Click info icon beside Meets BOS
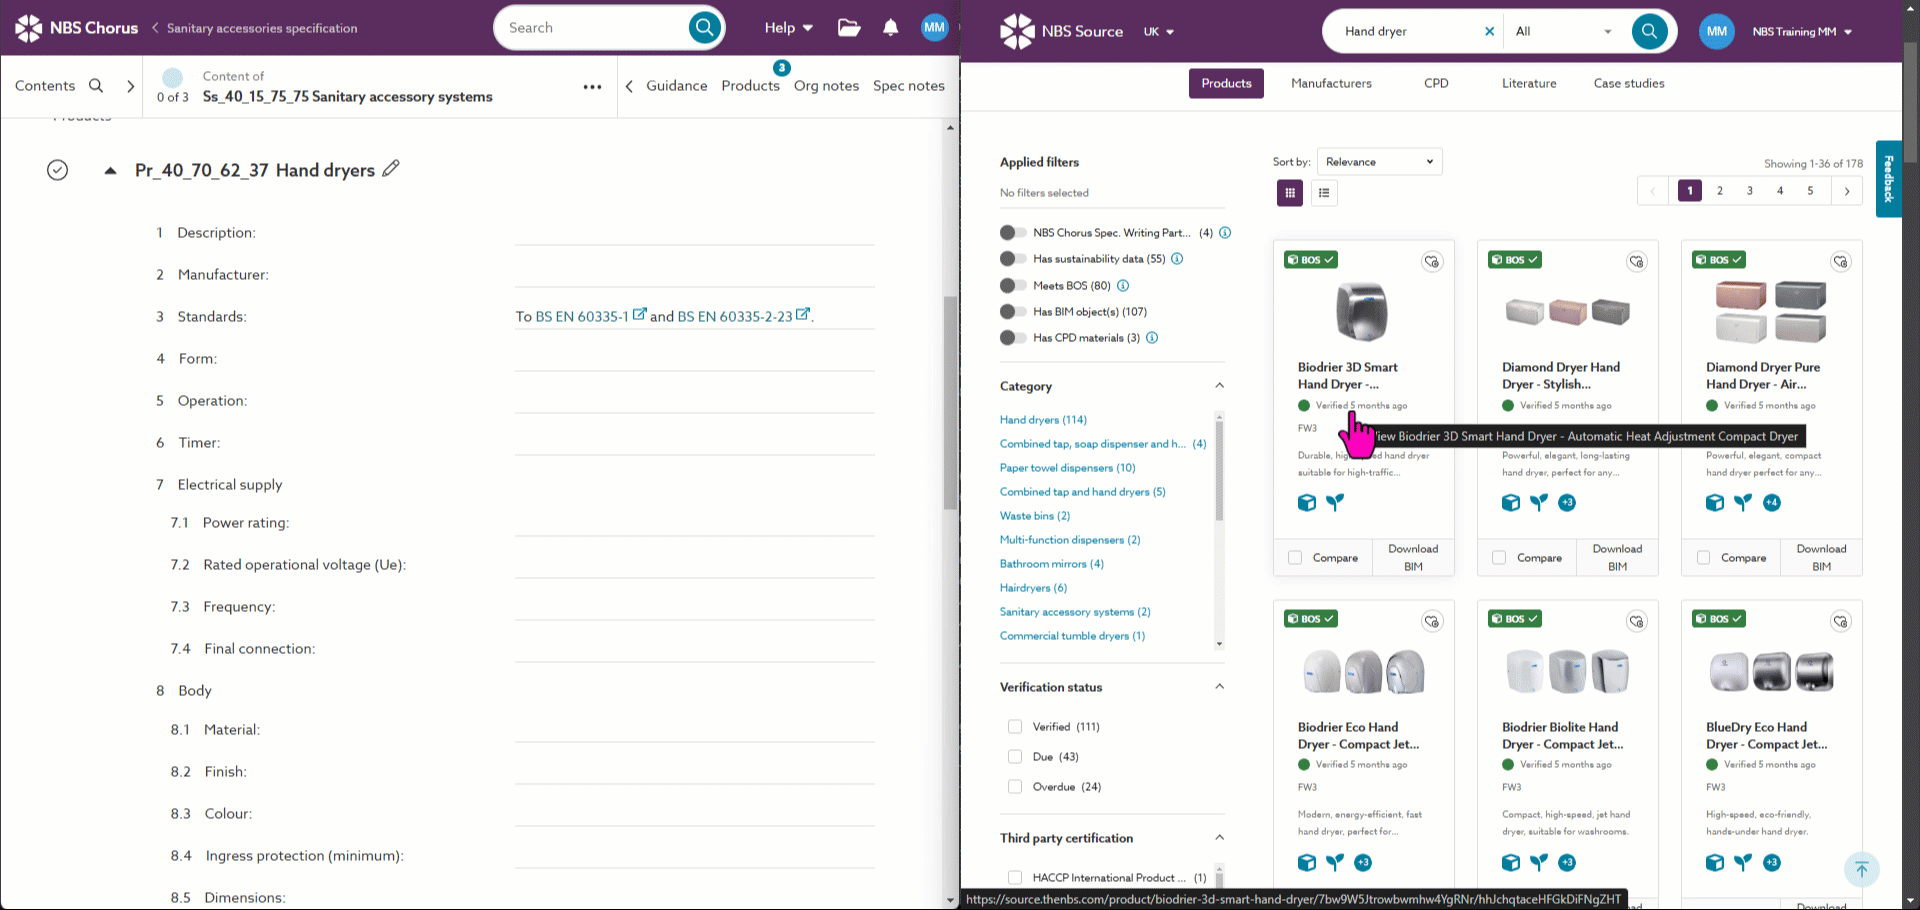The height and width of the screenshot is (910, 1920). pos(1123,286)
